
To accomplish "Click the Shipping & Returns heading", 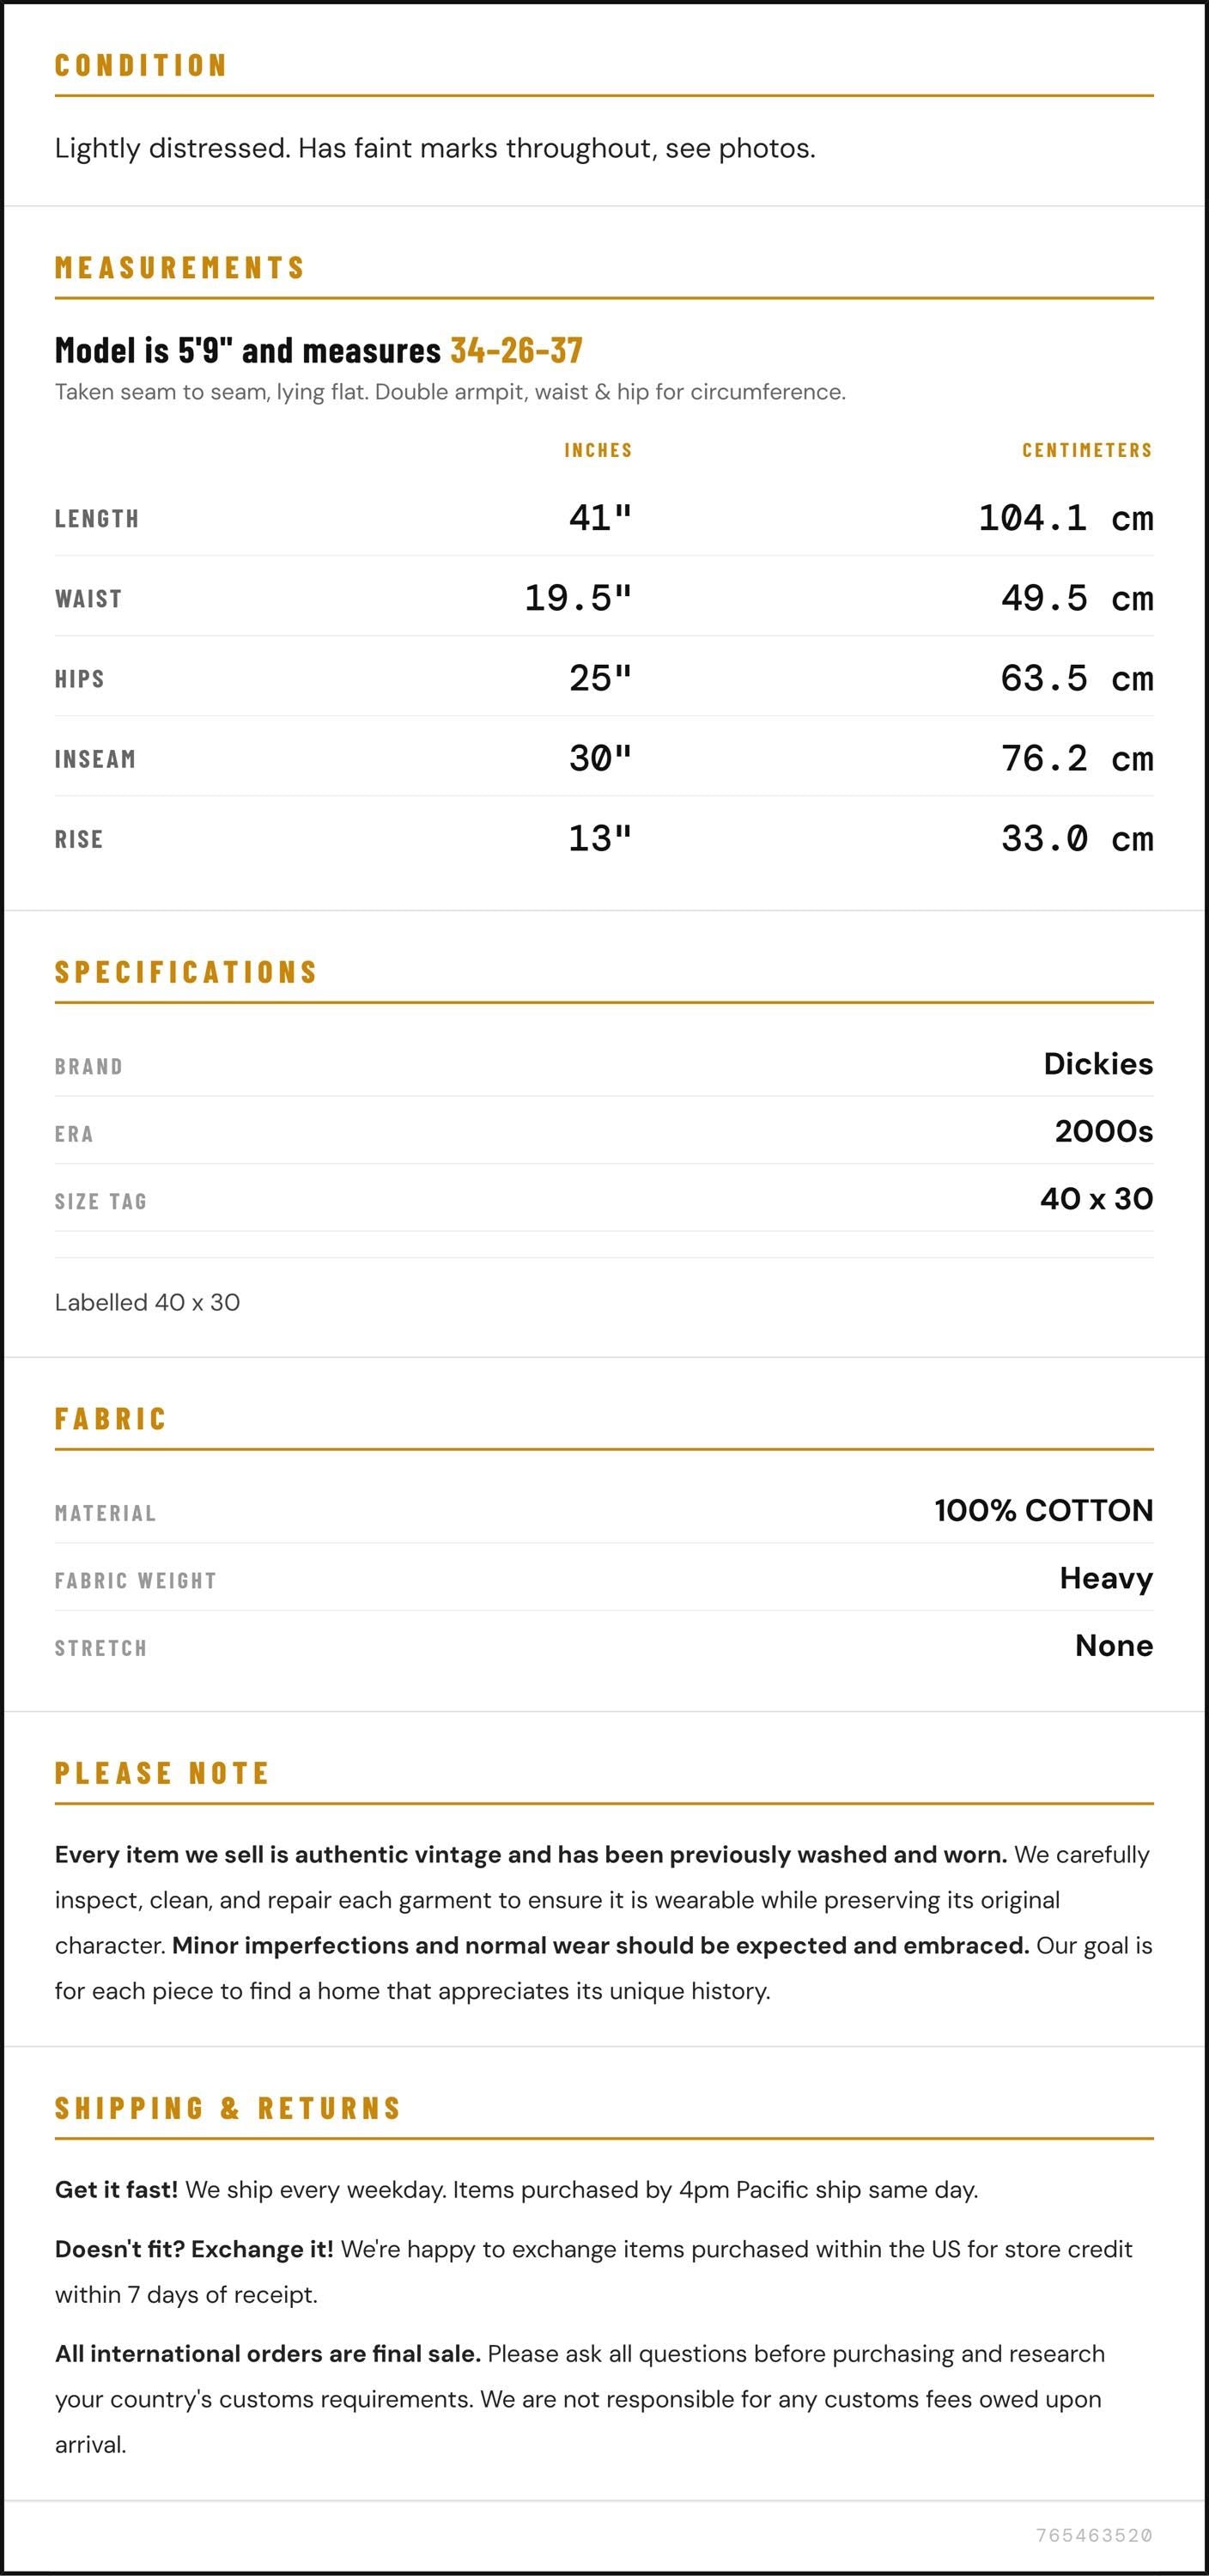I will pyautogui.click(x=228, y=2109).
